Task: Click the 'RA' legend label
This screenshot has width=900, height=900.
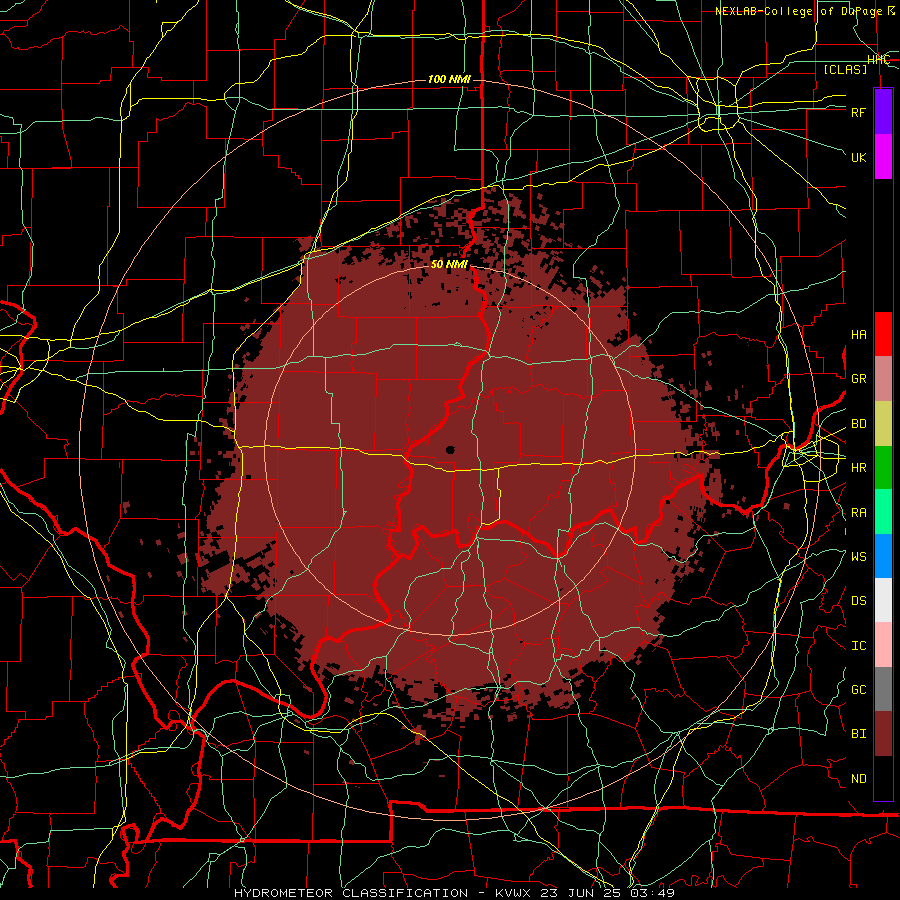Action: [858, 513]
